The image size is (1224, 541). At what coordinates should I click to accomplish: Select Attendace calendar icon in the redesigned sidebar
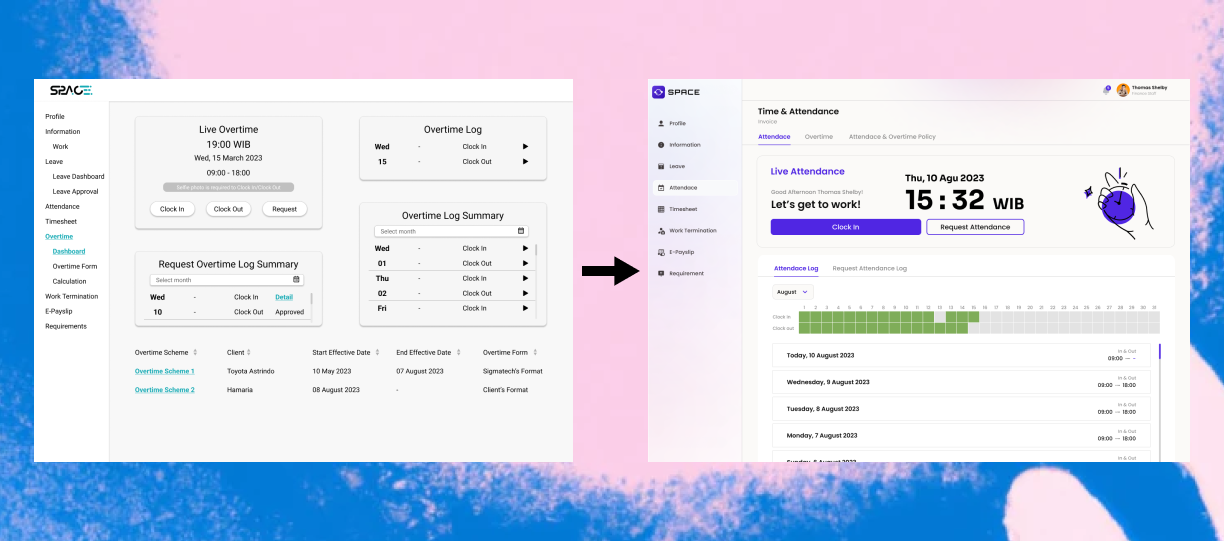[x=661, y=188]
